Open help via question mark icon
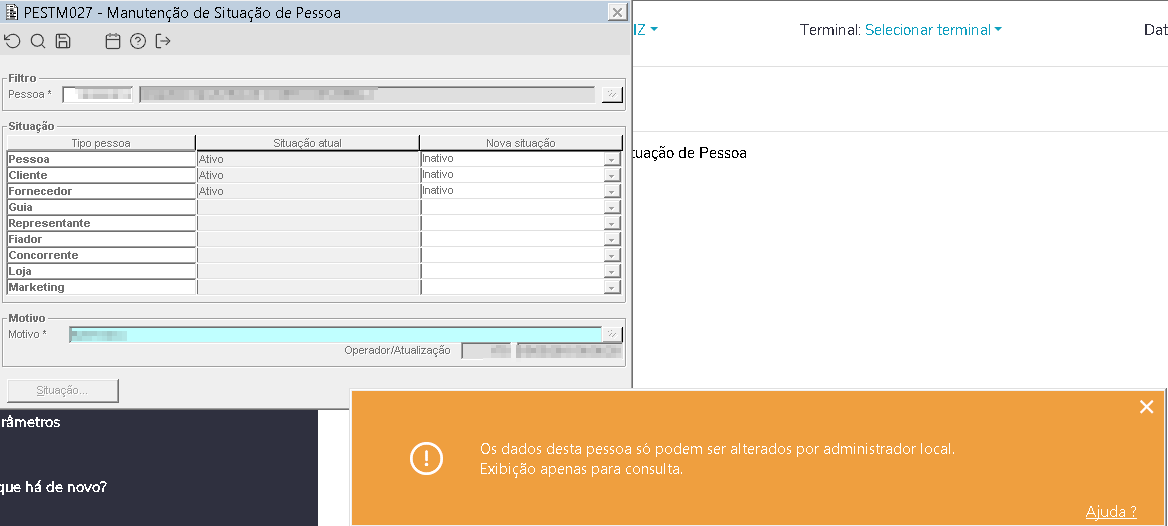 coord(138,42)
